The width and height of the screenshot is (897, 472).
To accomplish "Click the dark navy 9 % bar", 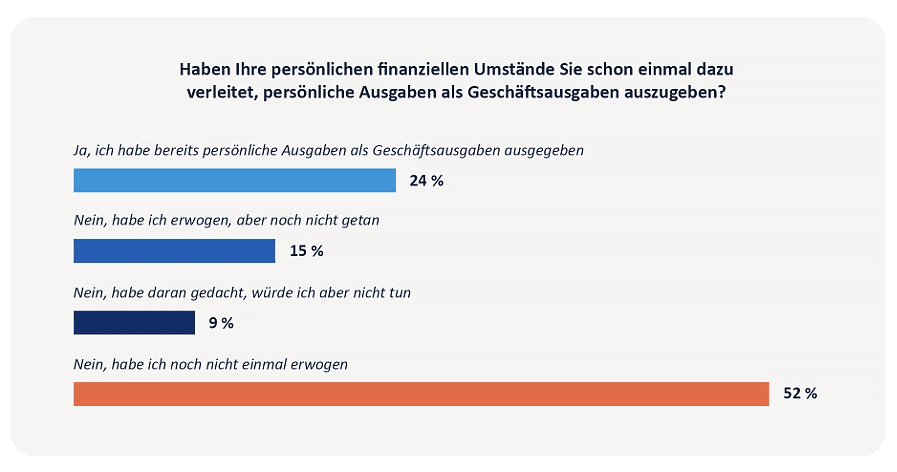I will [x=134, y=323].
